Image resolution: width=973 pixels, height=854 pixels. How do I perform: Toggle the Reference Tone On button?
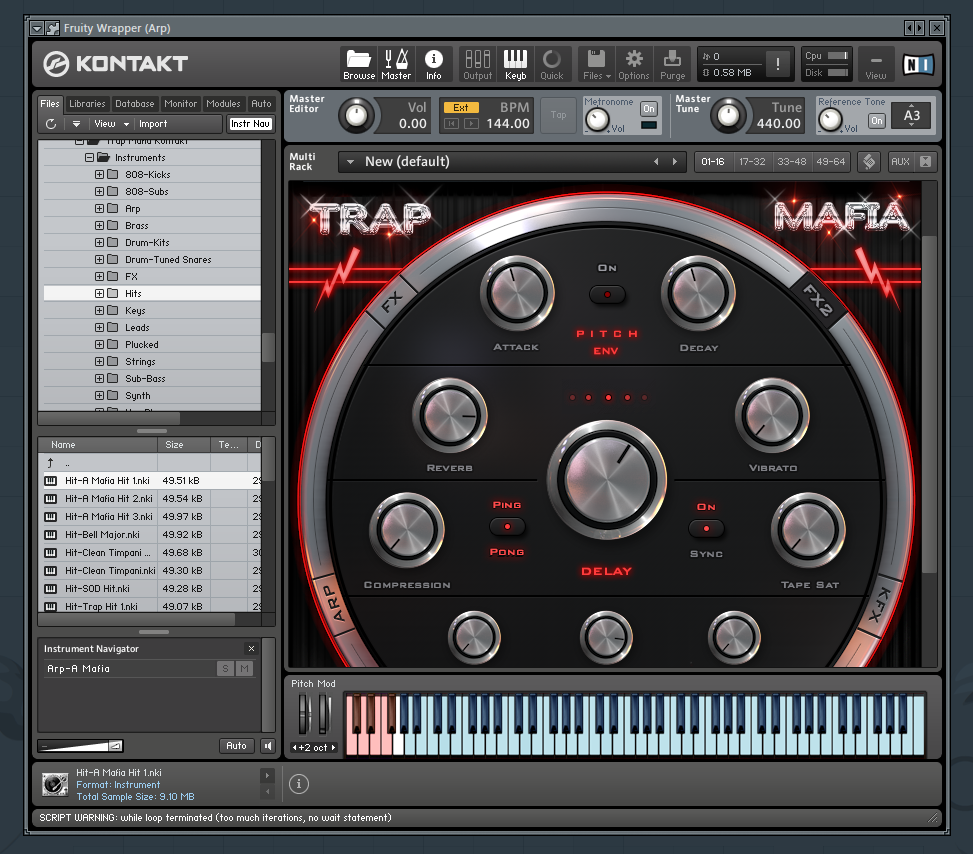[876, 120]
